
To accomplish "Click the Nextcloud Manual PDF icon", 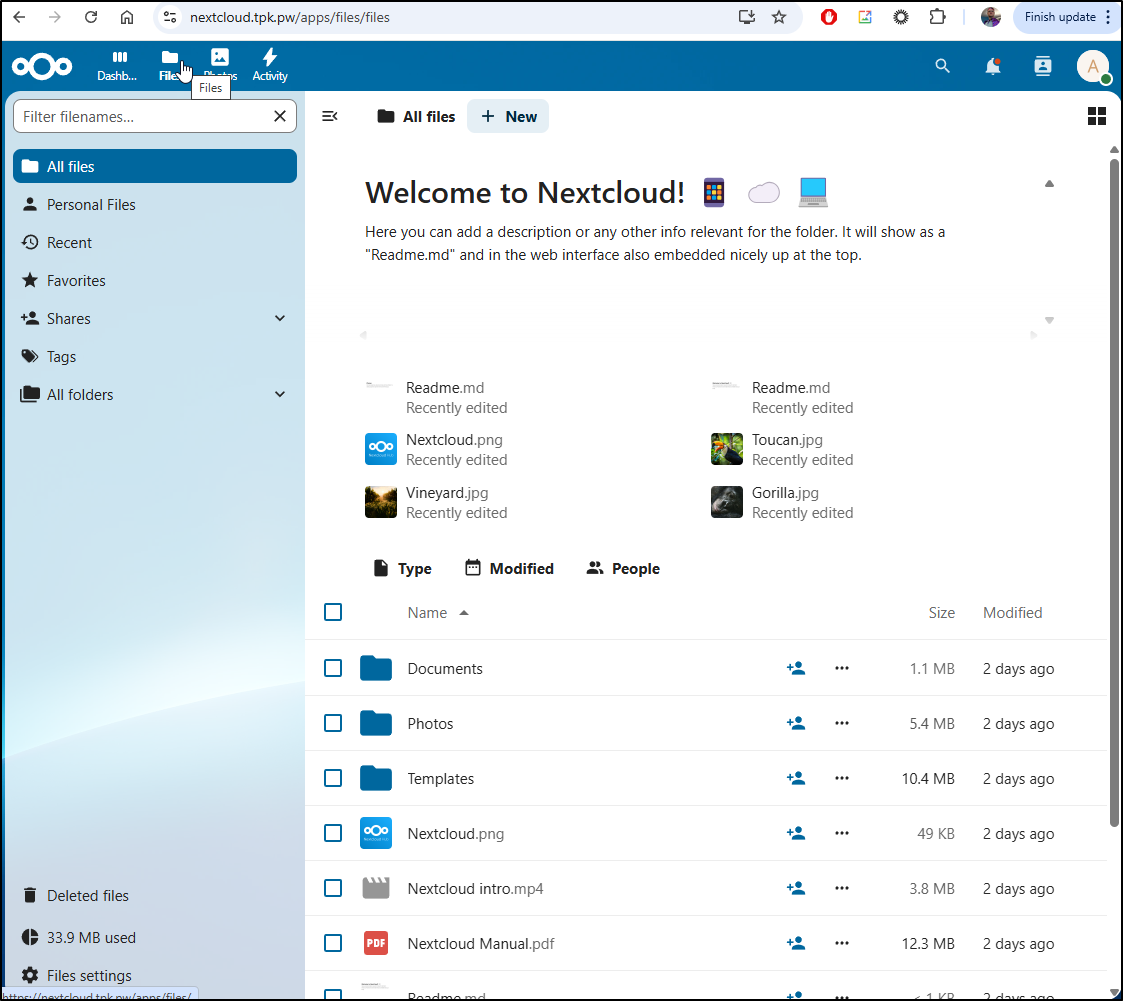I will point(376,944).
